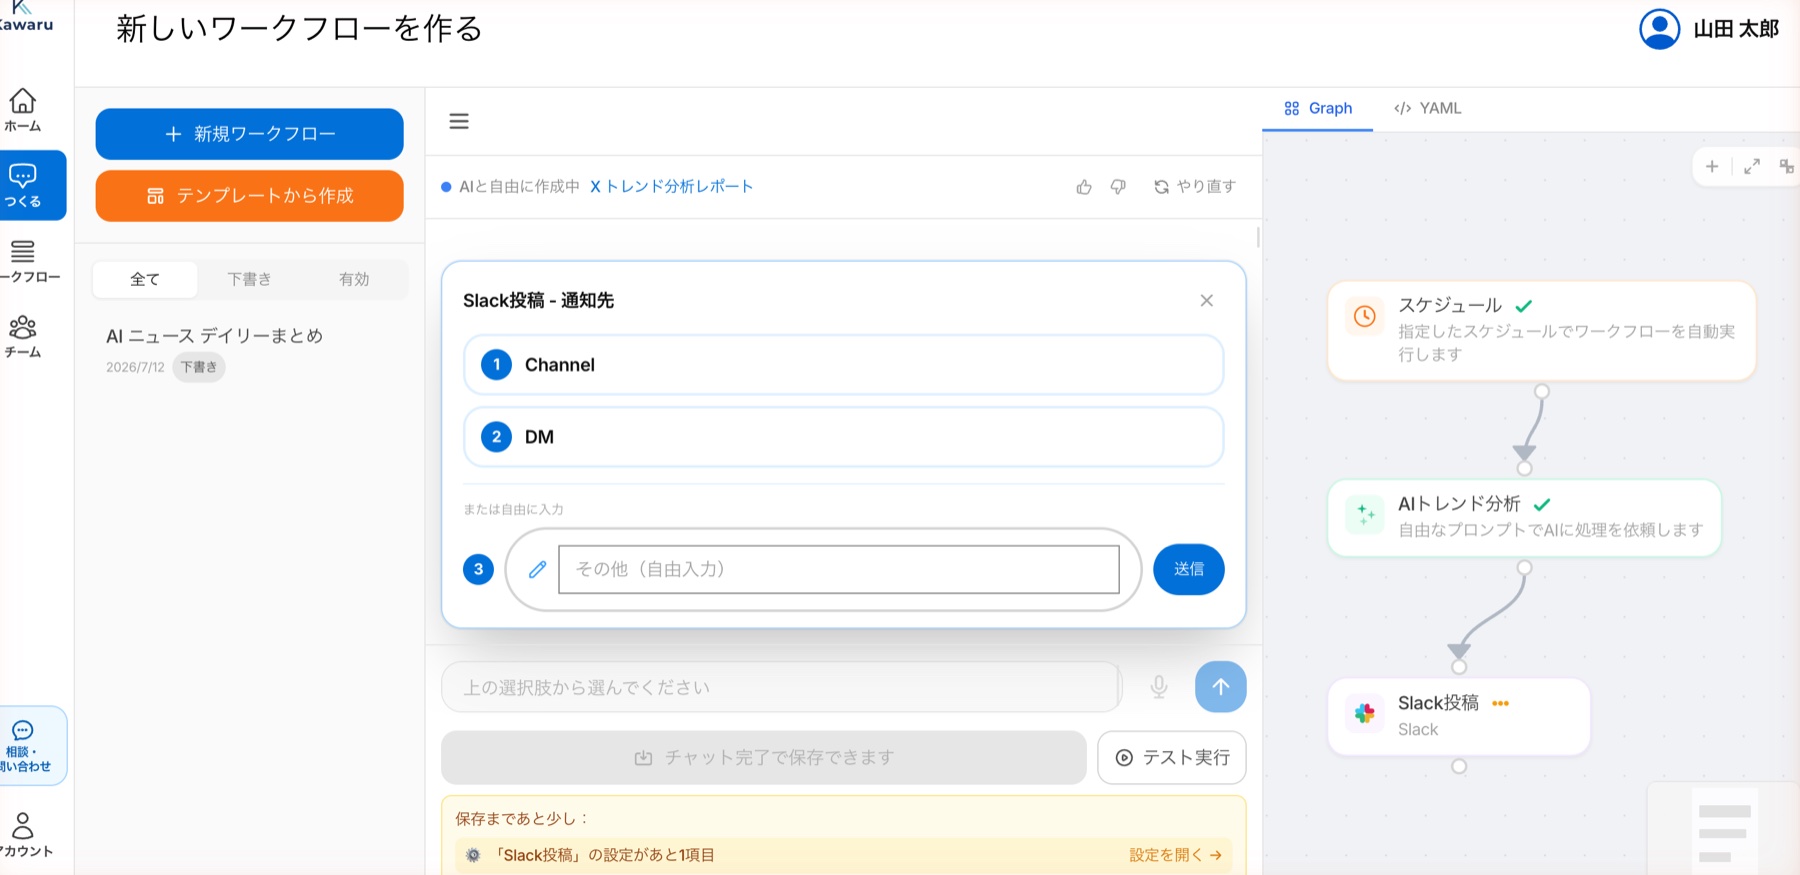Click green checkmark on AIトレンド分析 node
The height and width of the screenshot is (875, 1800).
click(1542, 504)
